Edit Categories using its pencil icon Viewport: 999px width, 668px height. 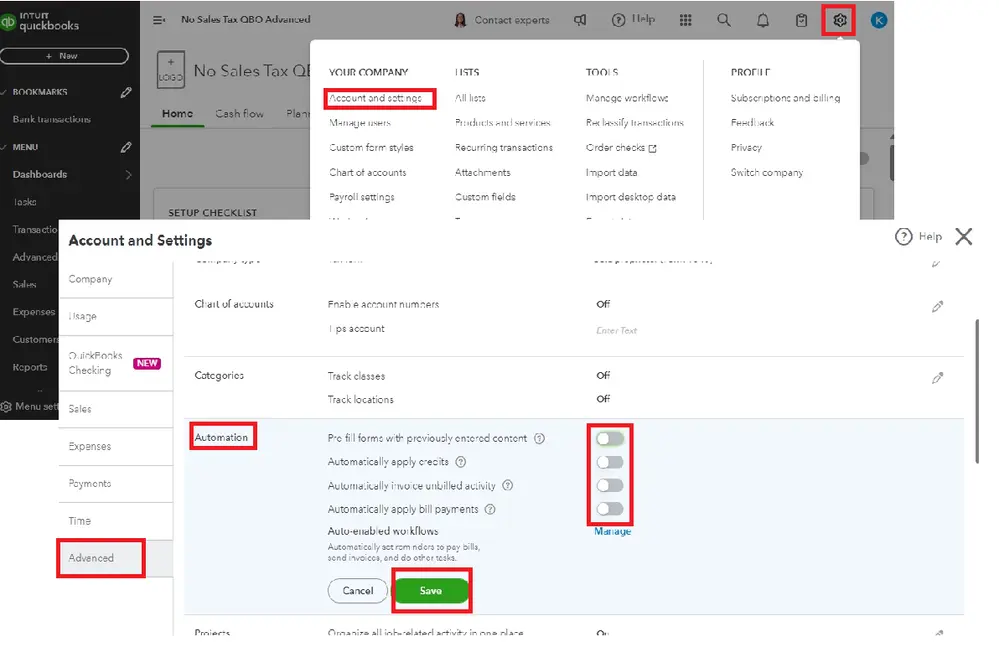click(x=936, y=377)
